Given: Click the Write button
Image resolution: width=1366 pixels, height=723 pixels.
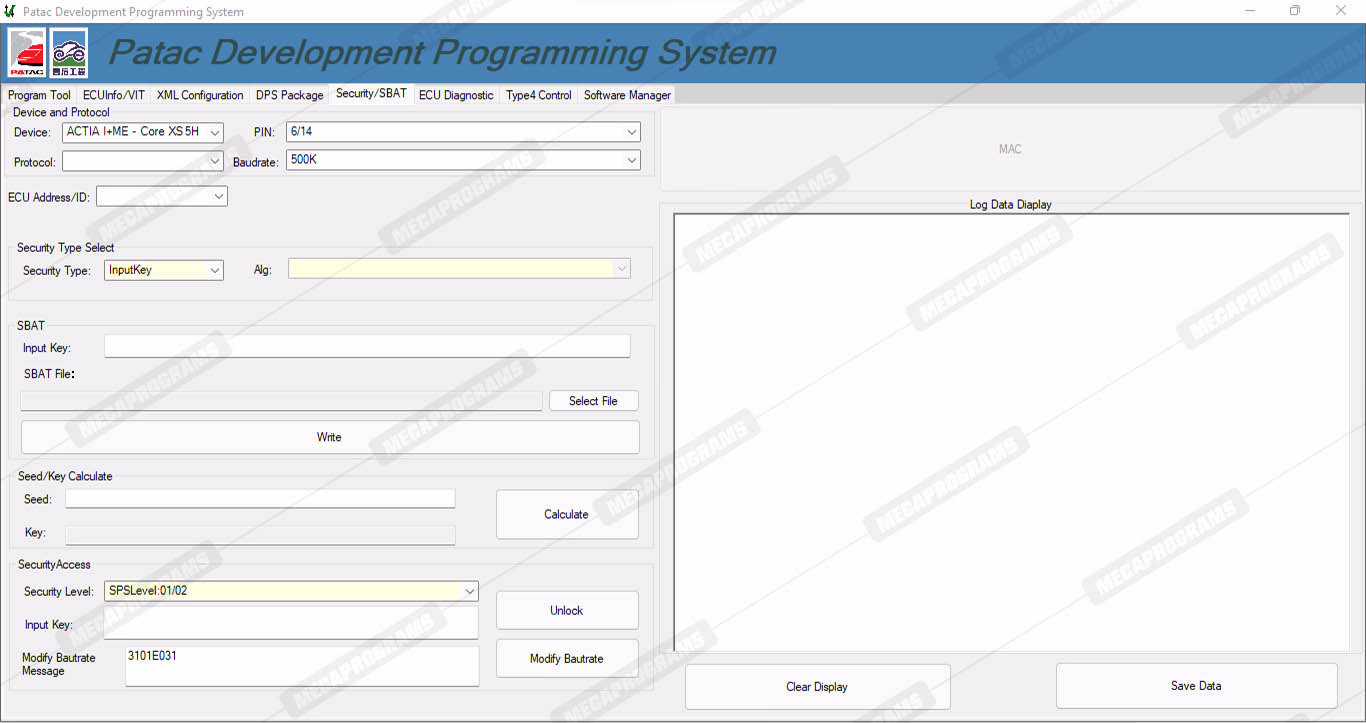Looking at the screenshot, I should [329, 437].
